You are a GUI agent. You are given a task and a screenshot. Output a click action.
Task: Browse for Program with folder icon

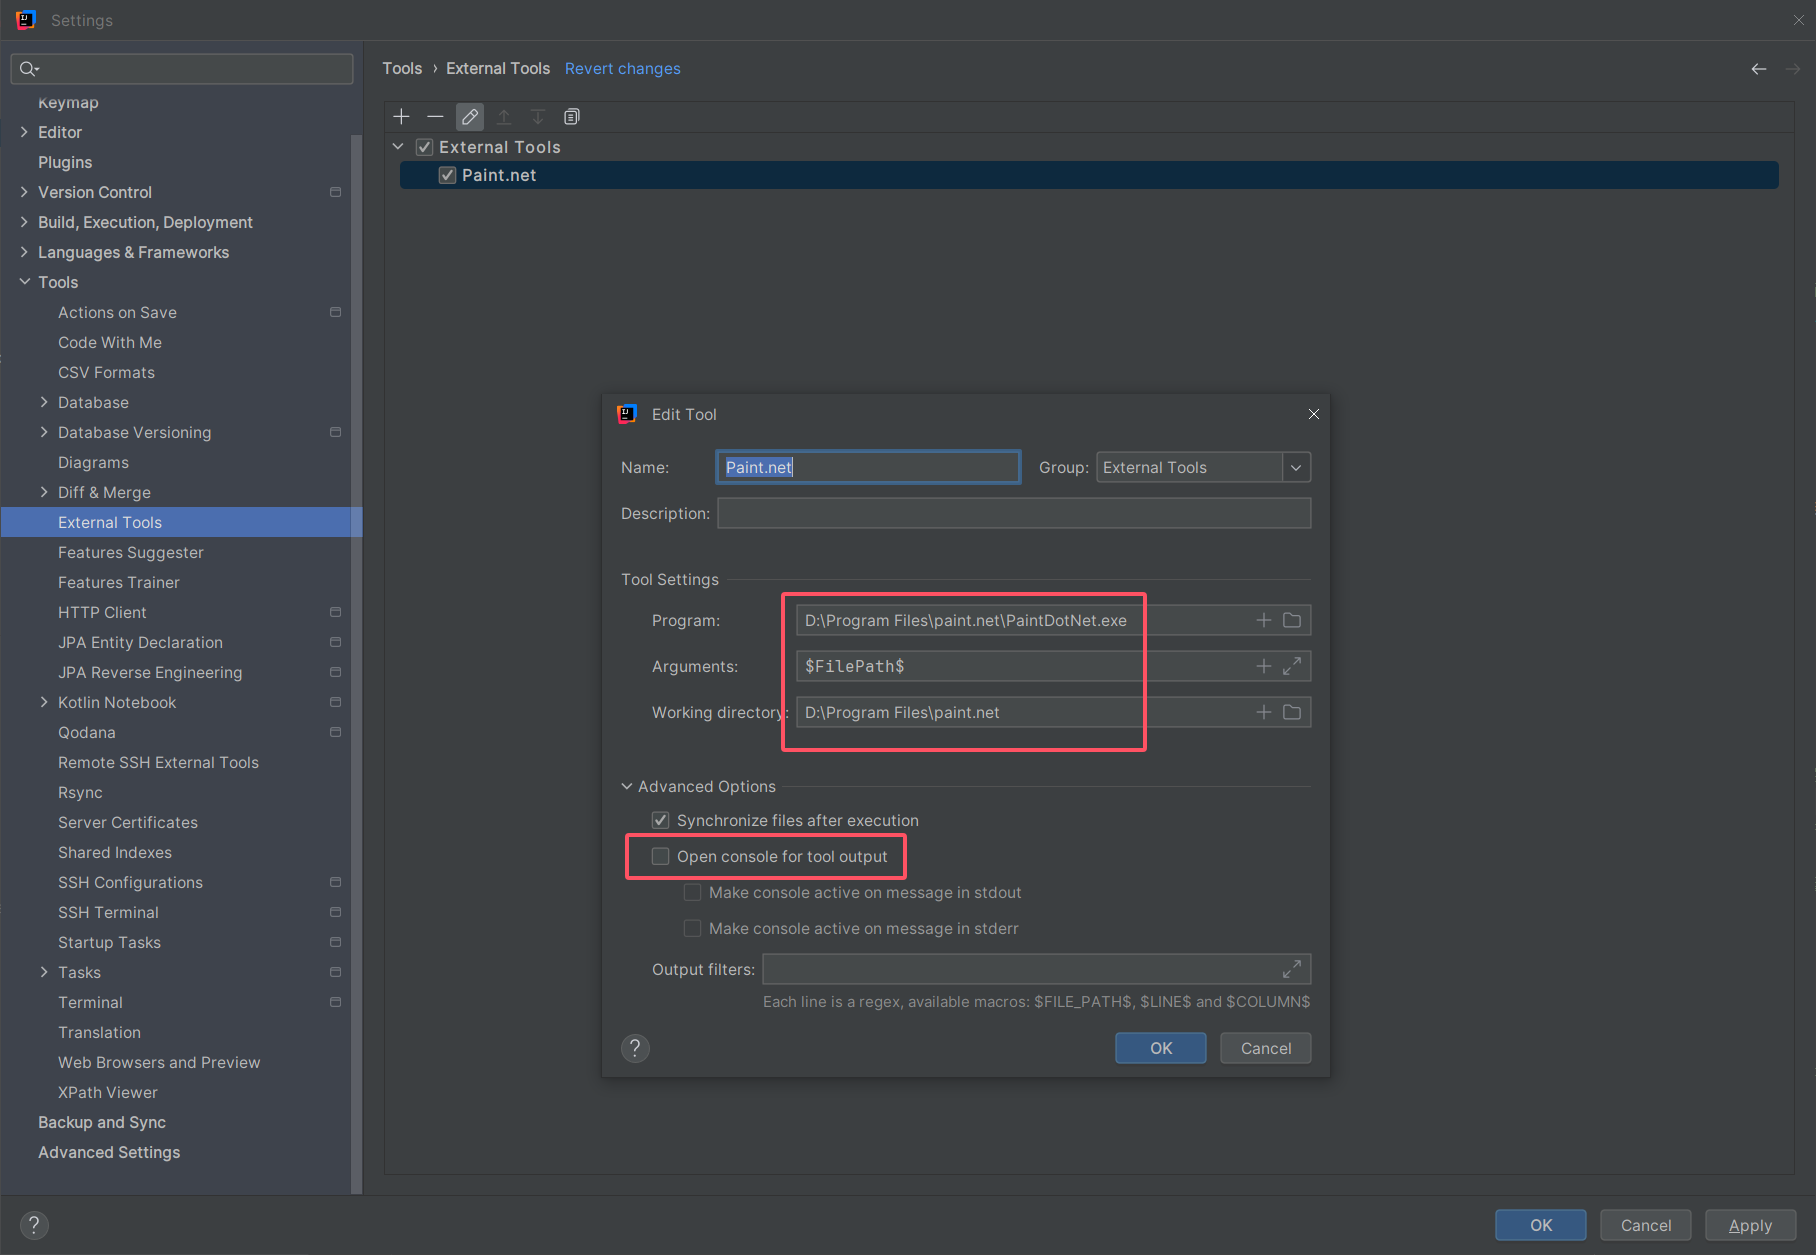[1292, 620]
